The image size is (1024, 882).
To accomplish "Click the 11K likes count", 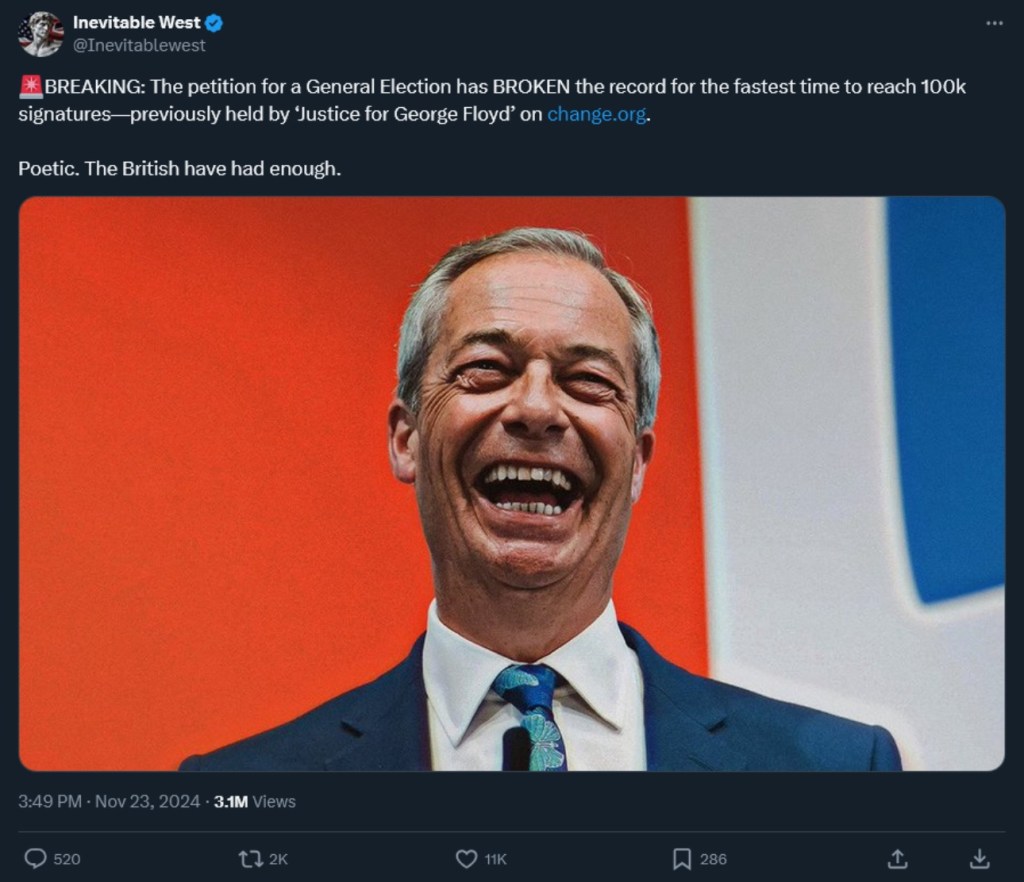I will click(496, 859).
